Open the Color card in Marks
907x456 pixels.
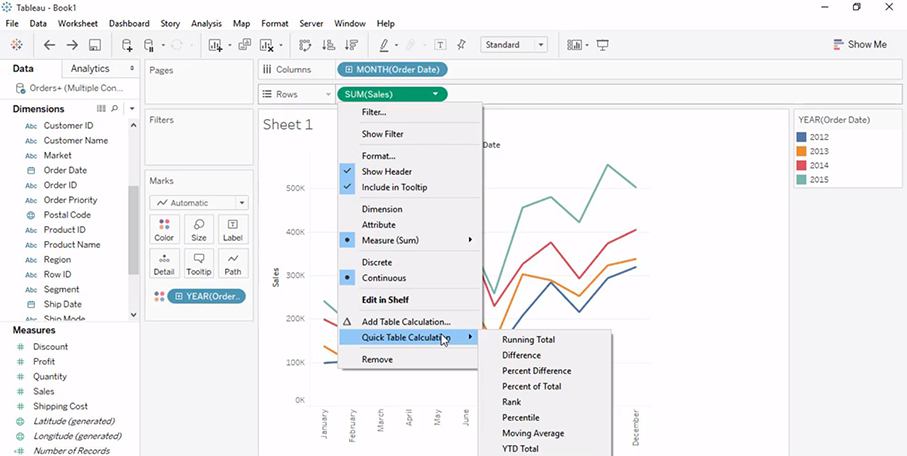click(164, 230)
